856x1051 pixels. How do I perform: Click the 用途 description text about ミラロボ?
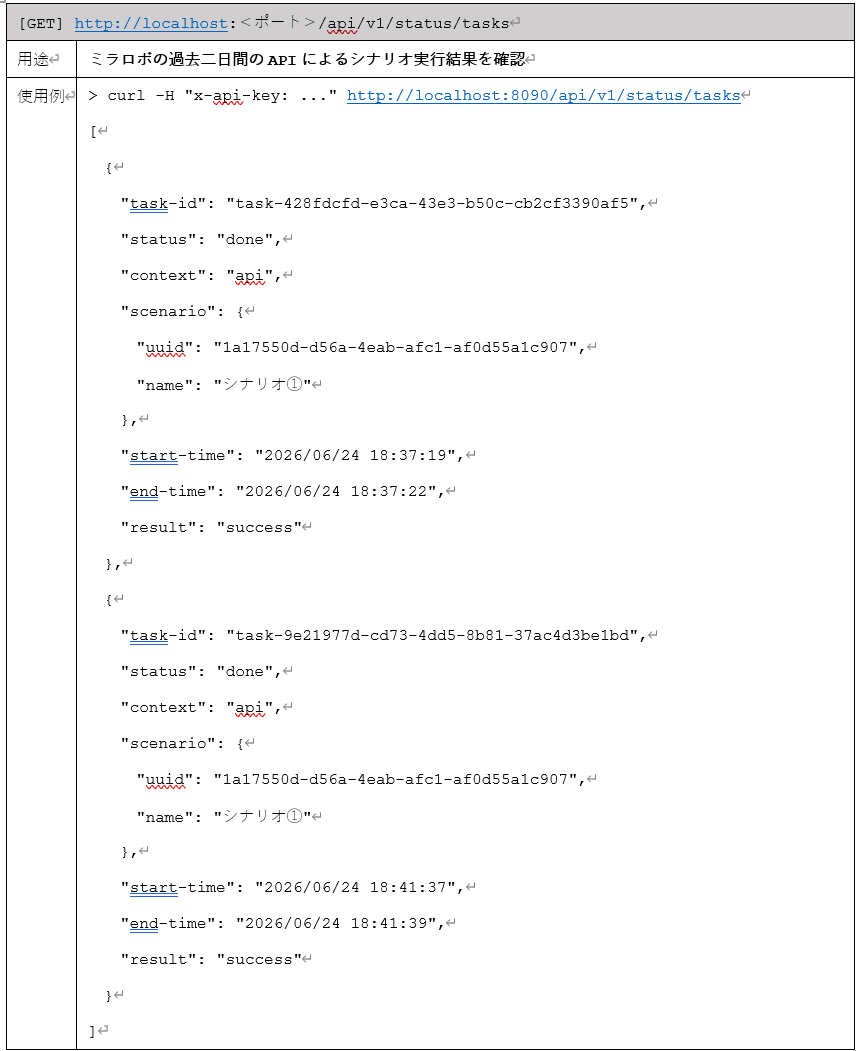307,60
